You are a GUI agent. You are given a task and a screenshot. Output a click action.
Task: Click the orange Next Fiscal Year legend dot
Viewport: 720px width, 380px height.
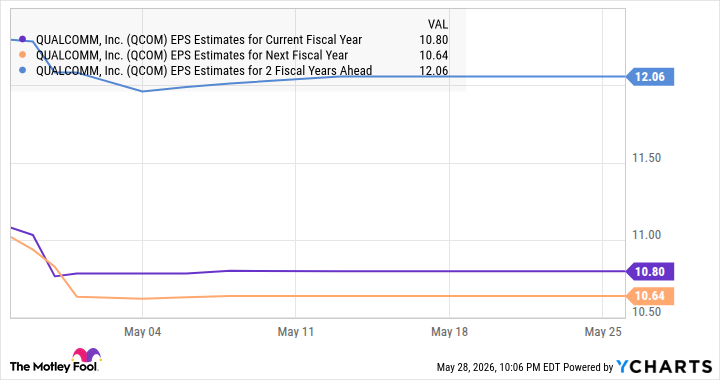tap(22, 55)
